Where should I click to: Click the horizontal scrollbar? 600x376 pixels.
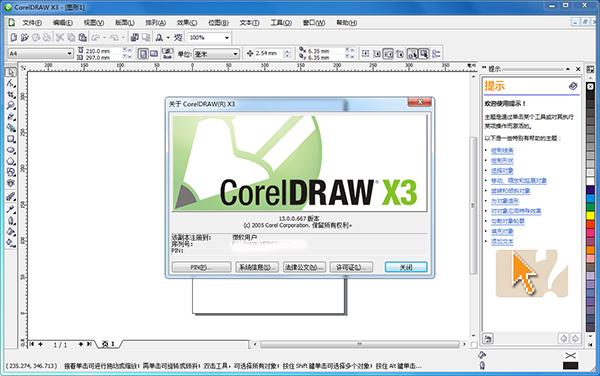(360, 344)
